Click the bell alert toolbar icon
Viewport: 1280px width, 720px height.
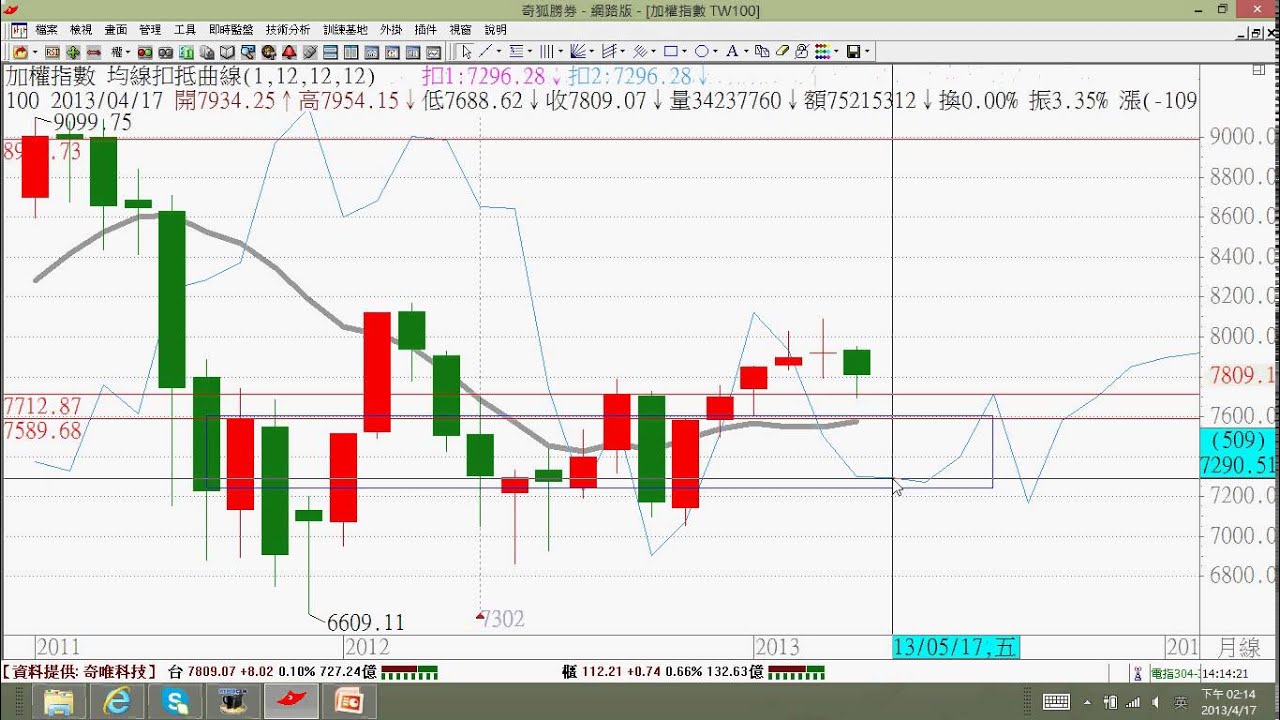click(x=289, y=52)
